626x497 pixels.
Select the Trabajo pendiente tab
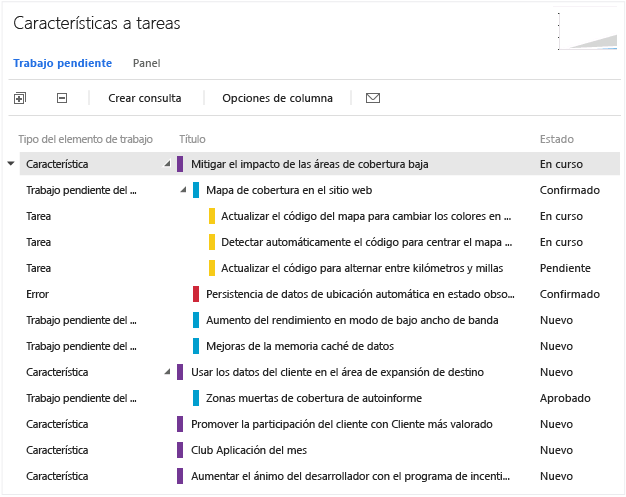[63, 63]
